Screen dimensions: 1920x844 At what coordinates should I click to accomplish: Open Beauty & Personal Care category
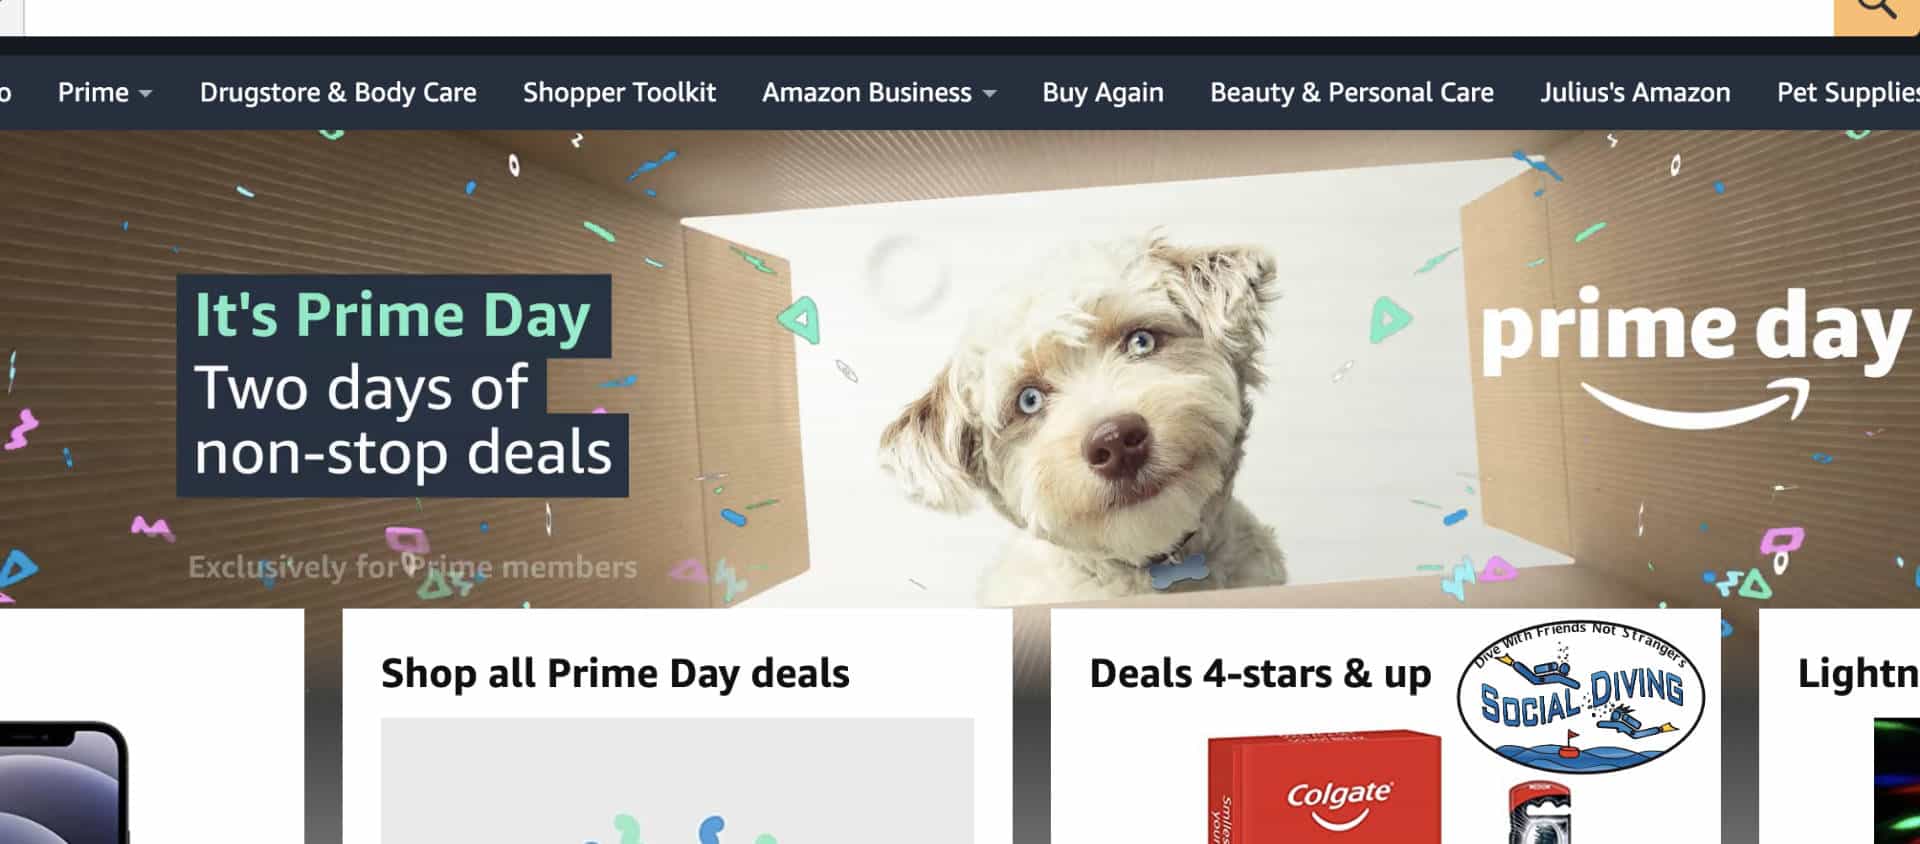(1352, 93)
